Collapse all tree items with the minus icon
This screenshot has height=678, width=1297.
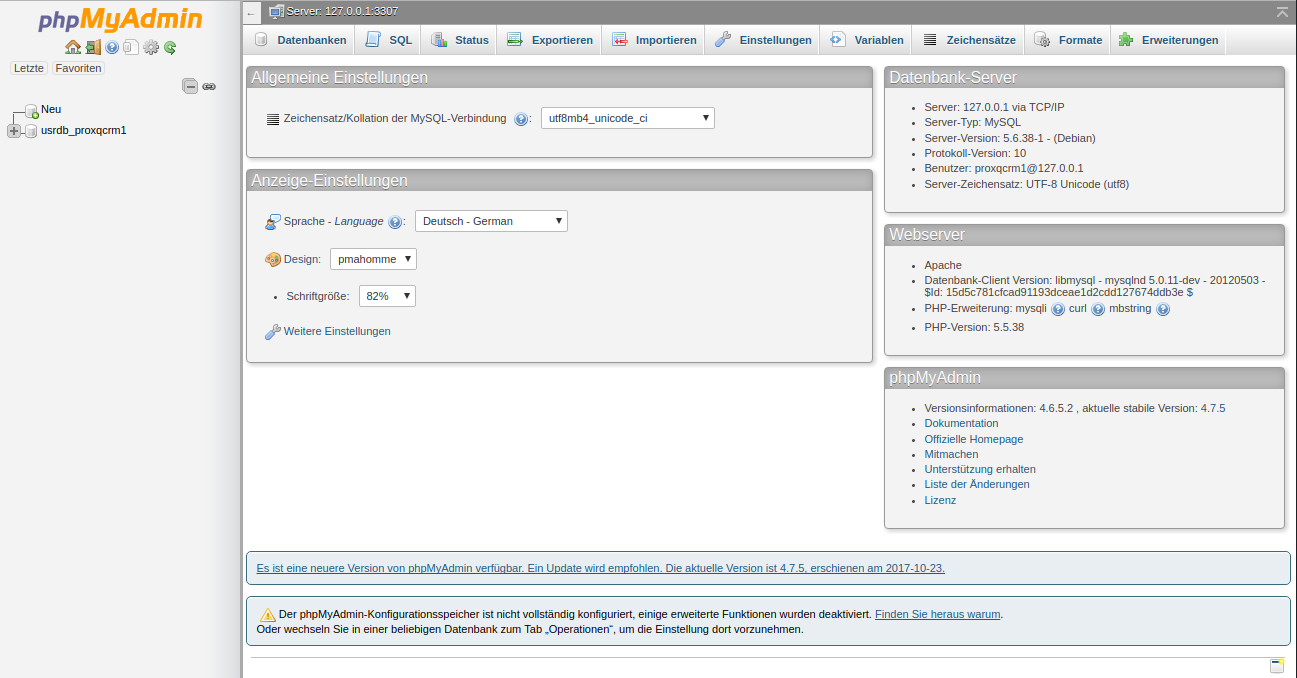pyautogui.click(x=190, y=86)
